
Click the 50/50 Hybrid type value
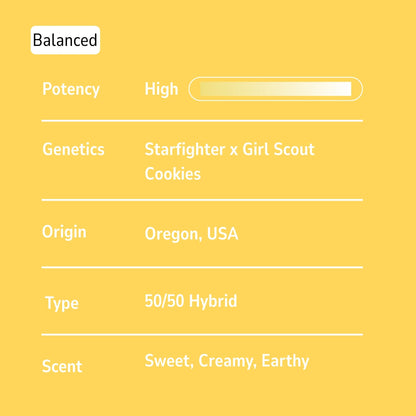(191, 301)
